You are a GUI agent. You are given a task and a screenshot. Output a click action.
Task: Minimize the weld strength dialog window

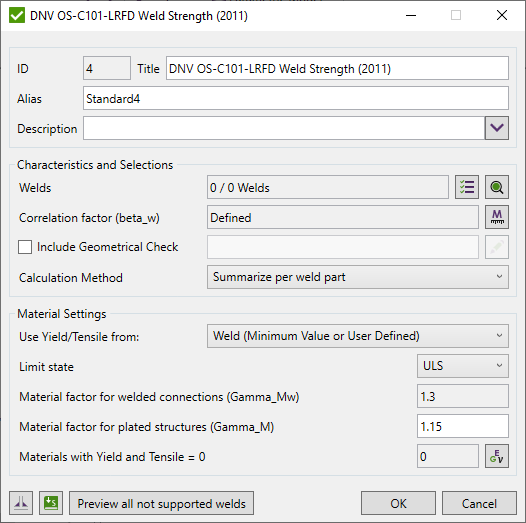pos(411,15)
